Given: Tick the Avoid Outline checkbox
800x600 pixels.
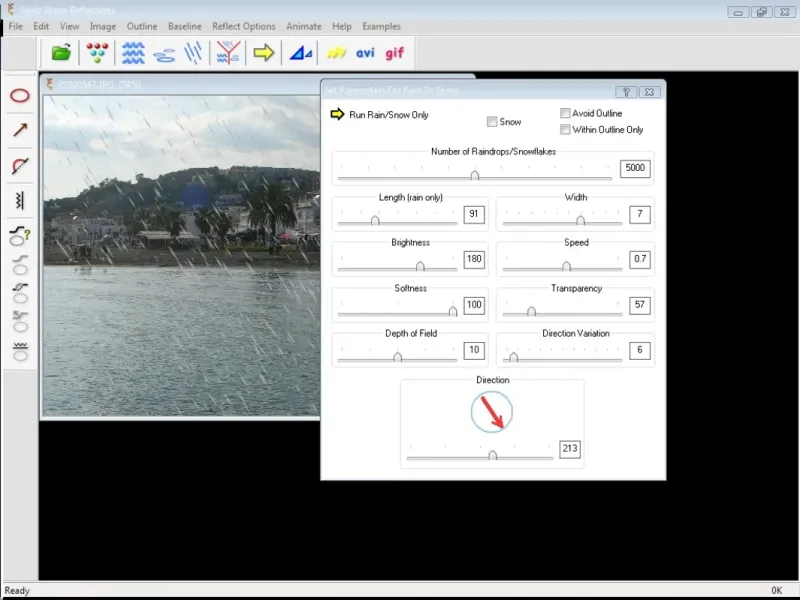Looking at the screenshot, I should tap(565, 114).
